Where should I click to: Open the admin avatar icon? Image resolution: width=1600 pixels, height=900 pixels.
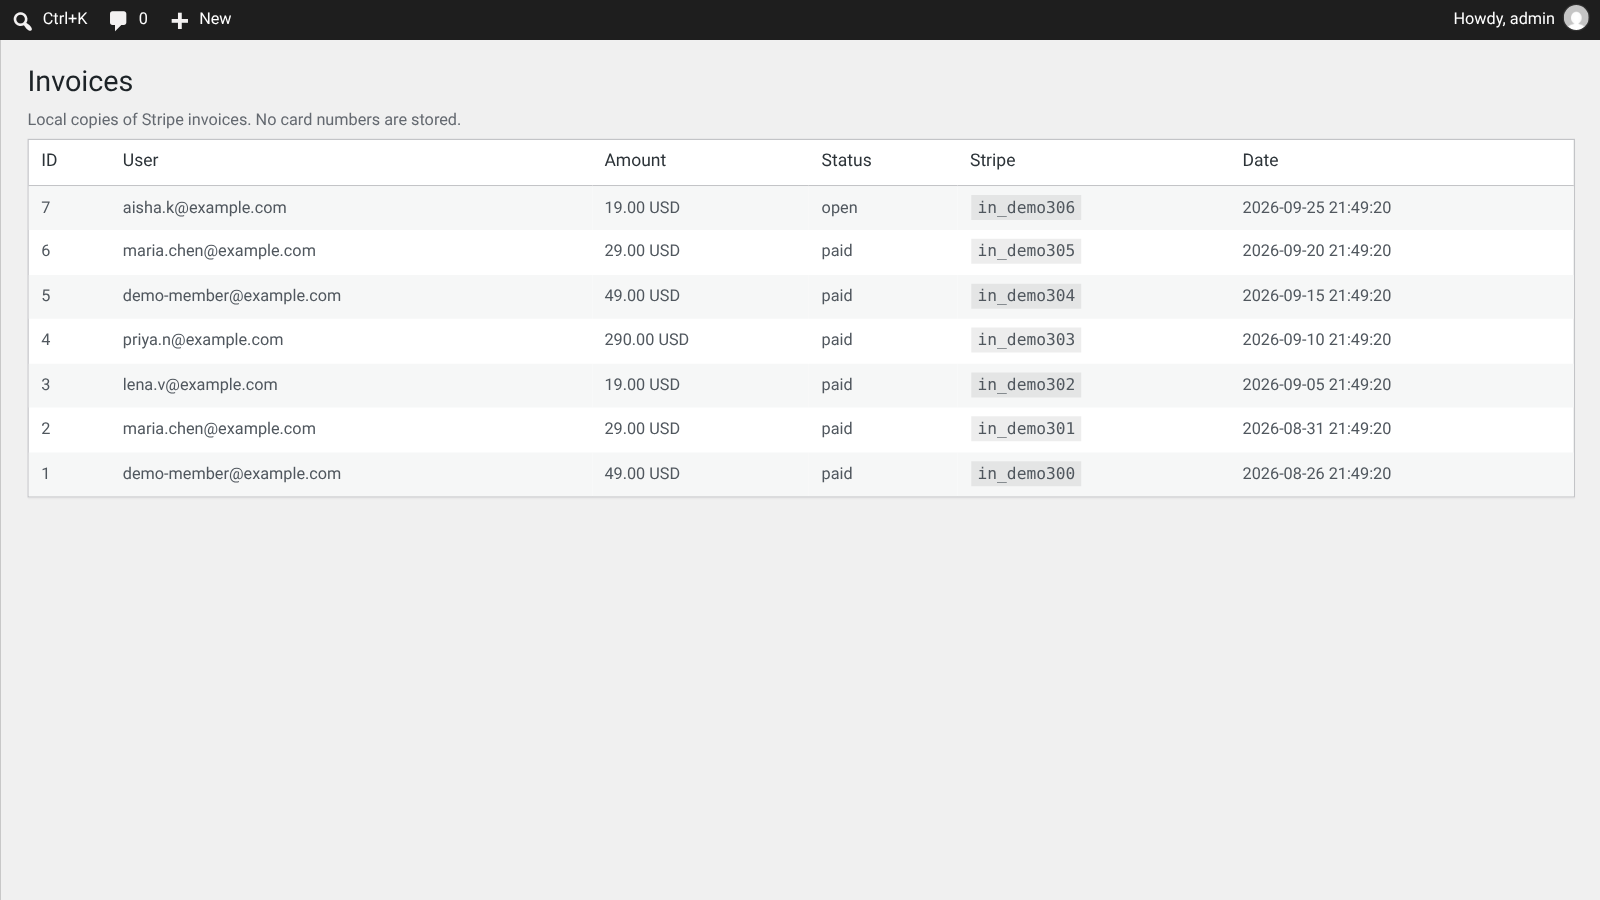coord(1576,18)
